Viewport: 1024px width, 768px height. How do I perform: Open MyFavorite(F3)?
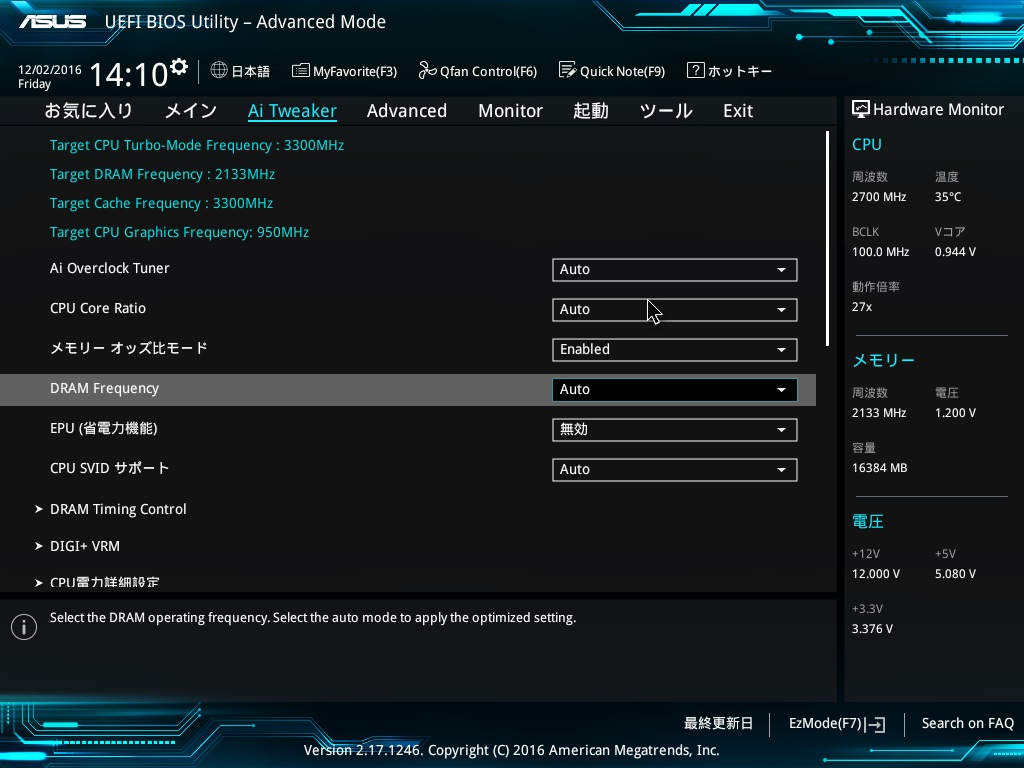coord(344,71)
